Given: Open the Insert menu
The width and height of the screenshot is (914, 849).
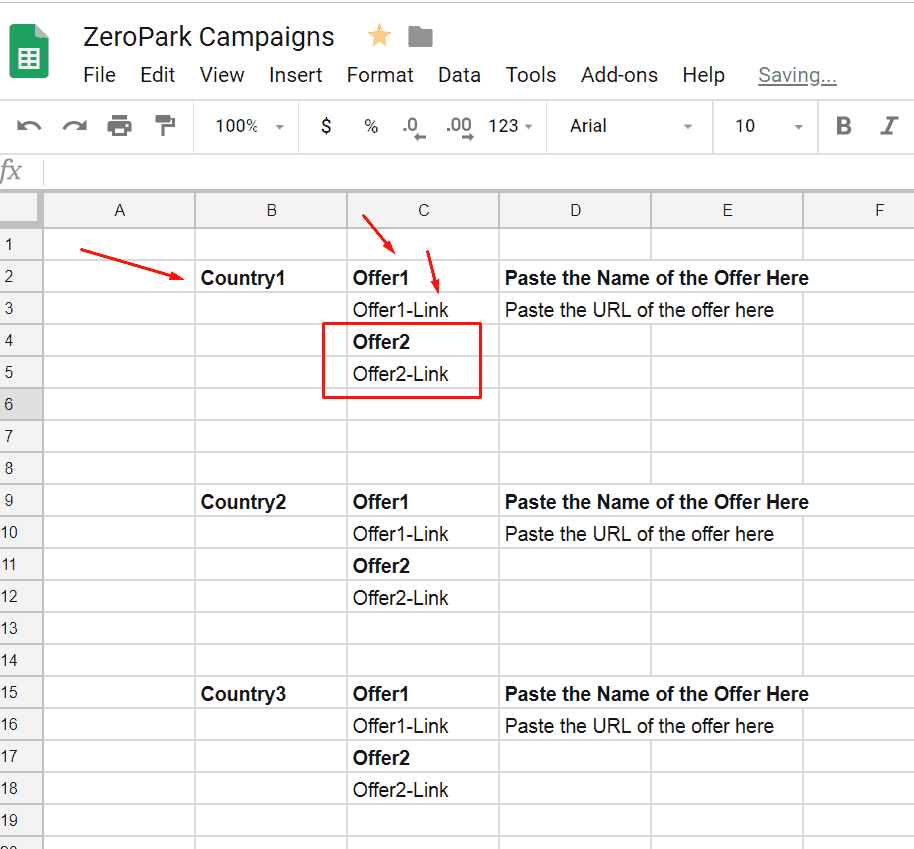Looking at the screenshot, I should coord(296,75).
